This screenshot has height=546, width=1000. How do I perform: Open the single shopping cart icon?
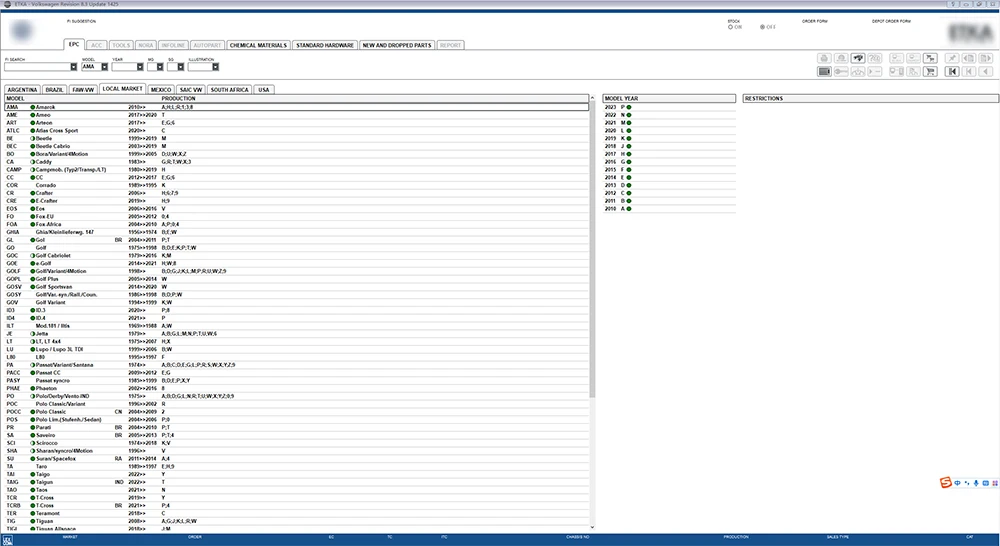(930, 71)
